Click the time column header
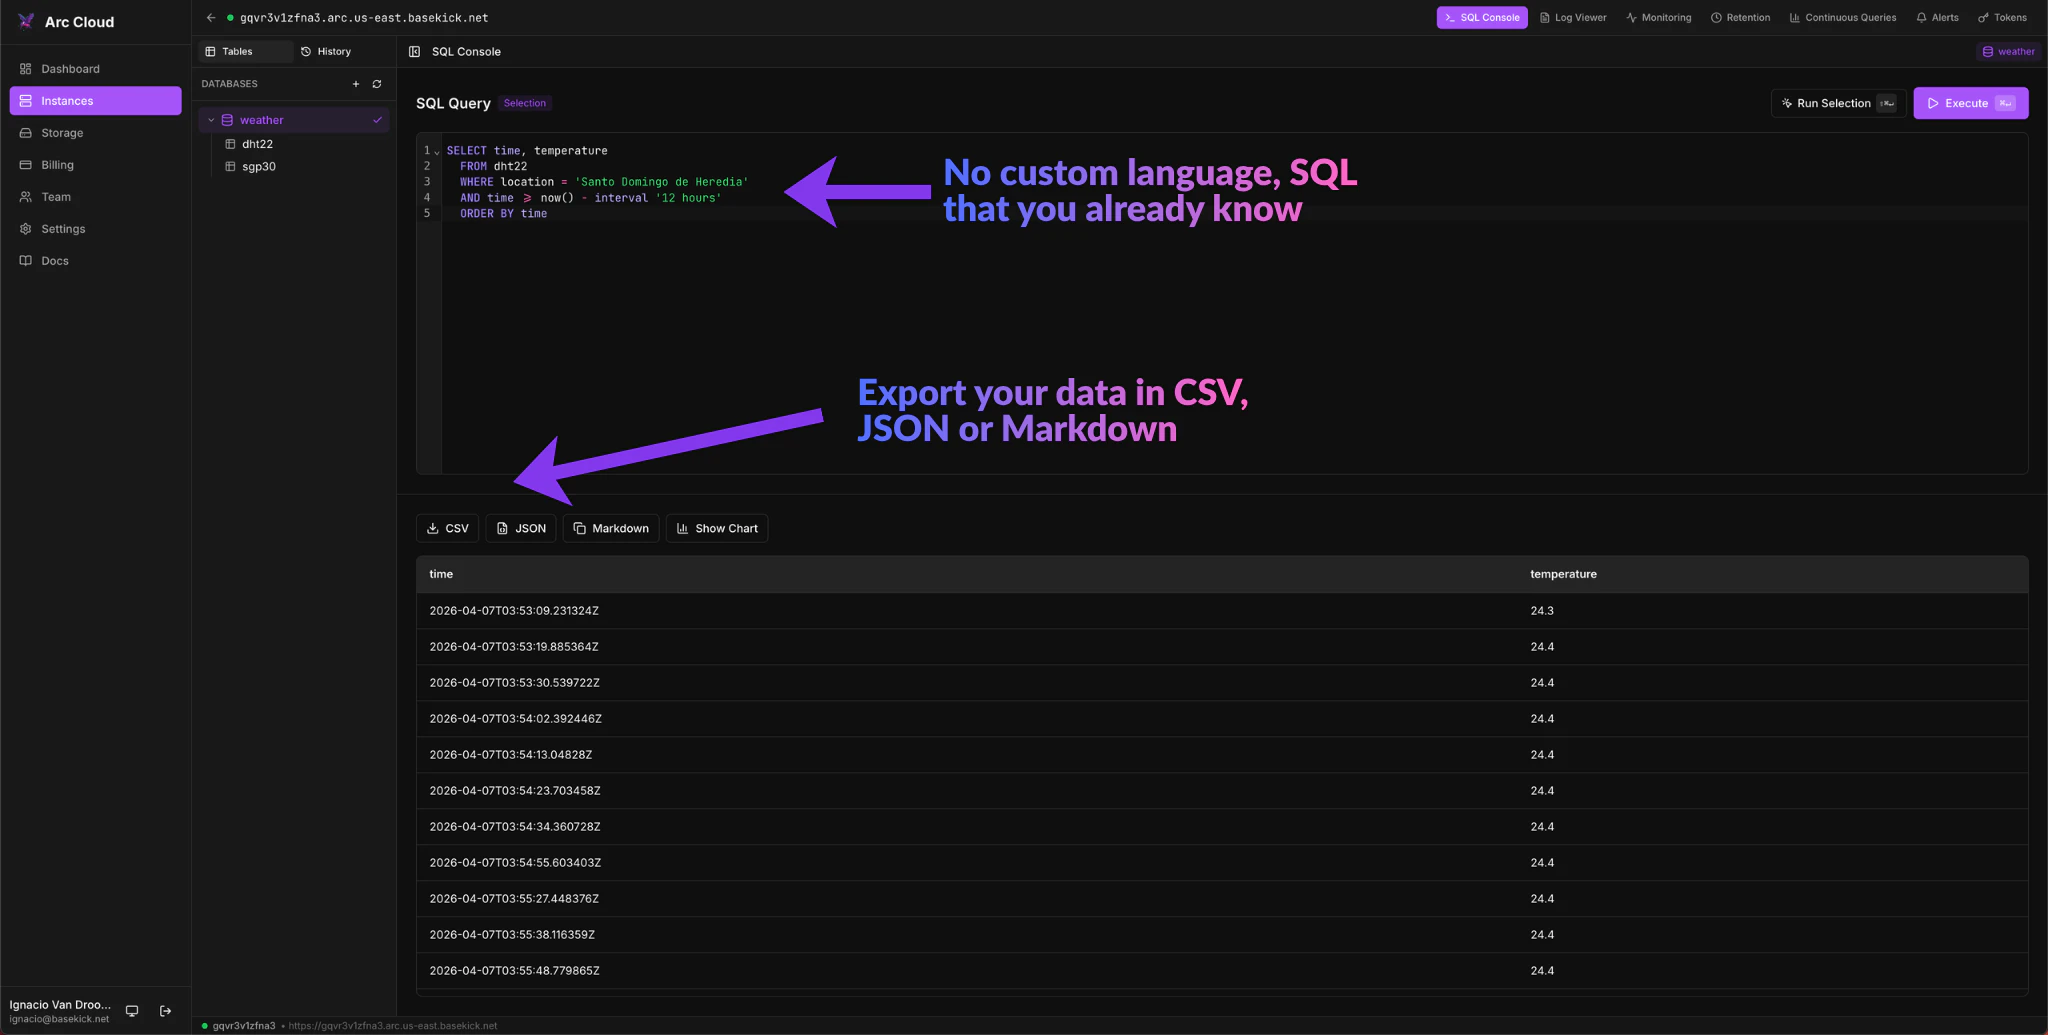 [x=441, y=574]
